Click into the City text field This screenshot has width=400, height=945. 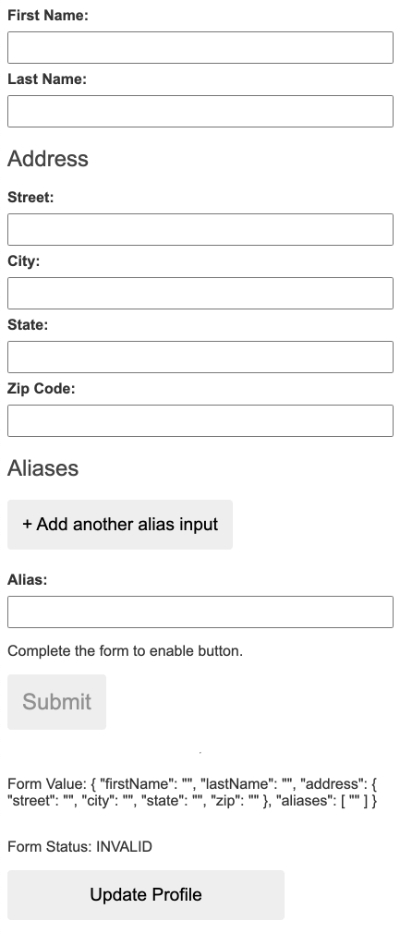[x=200, y=294]
